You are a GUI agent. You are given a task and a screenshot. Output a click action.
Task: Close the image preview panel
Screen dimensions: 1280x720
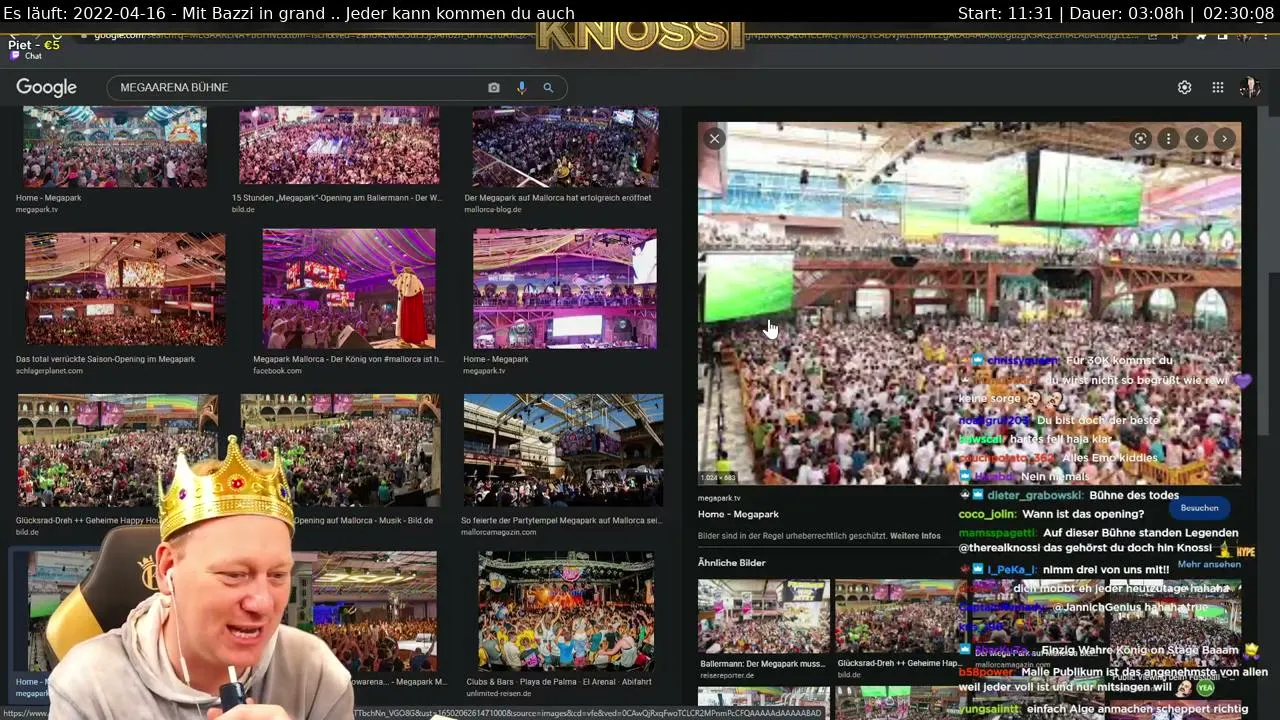click(x=714, y=139)
